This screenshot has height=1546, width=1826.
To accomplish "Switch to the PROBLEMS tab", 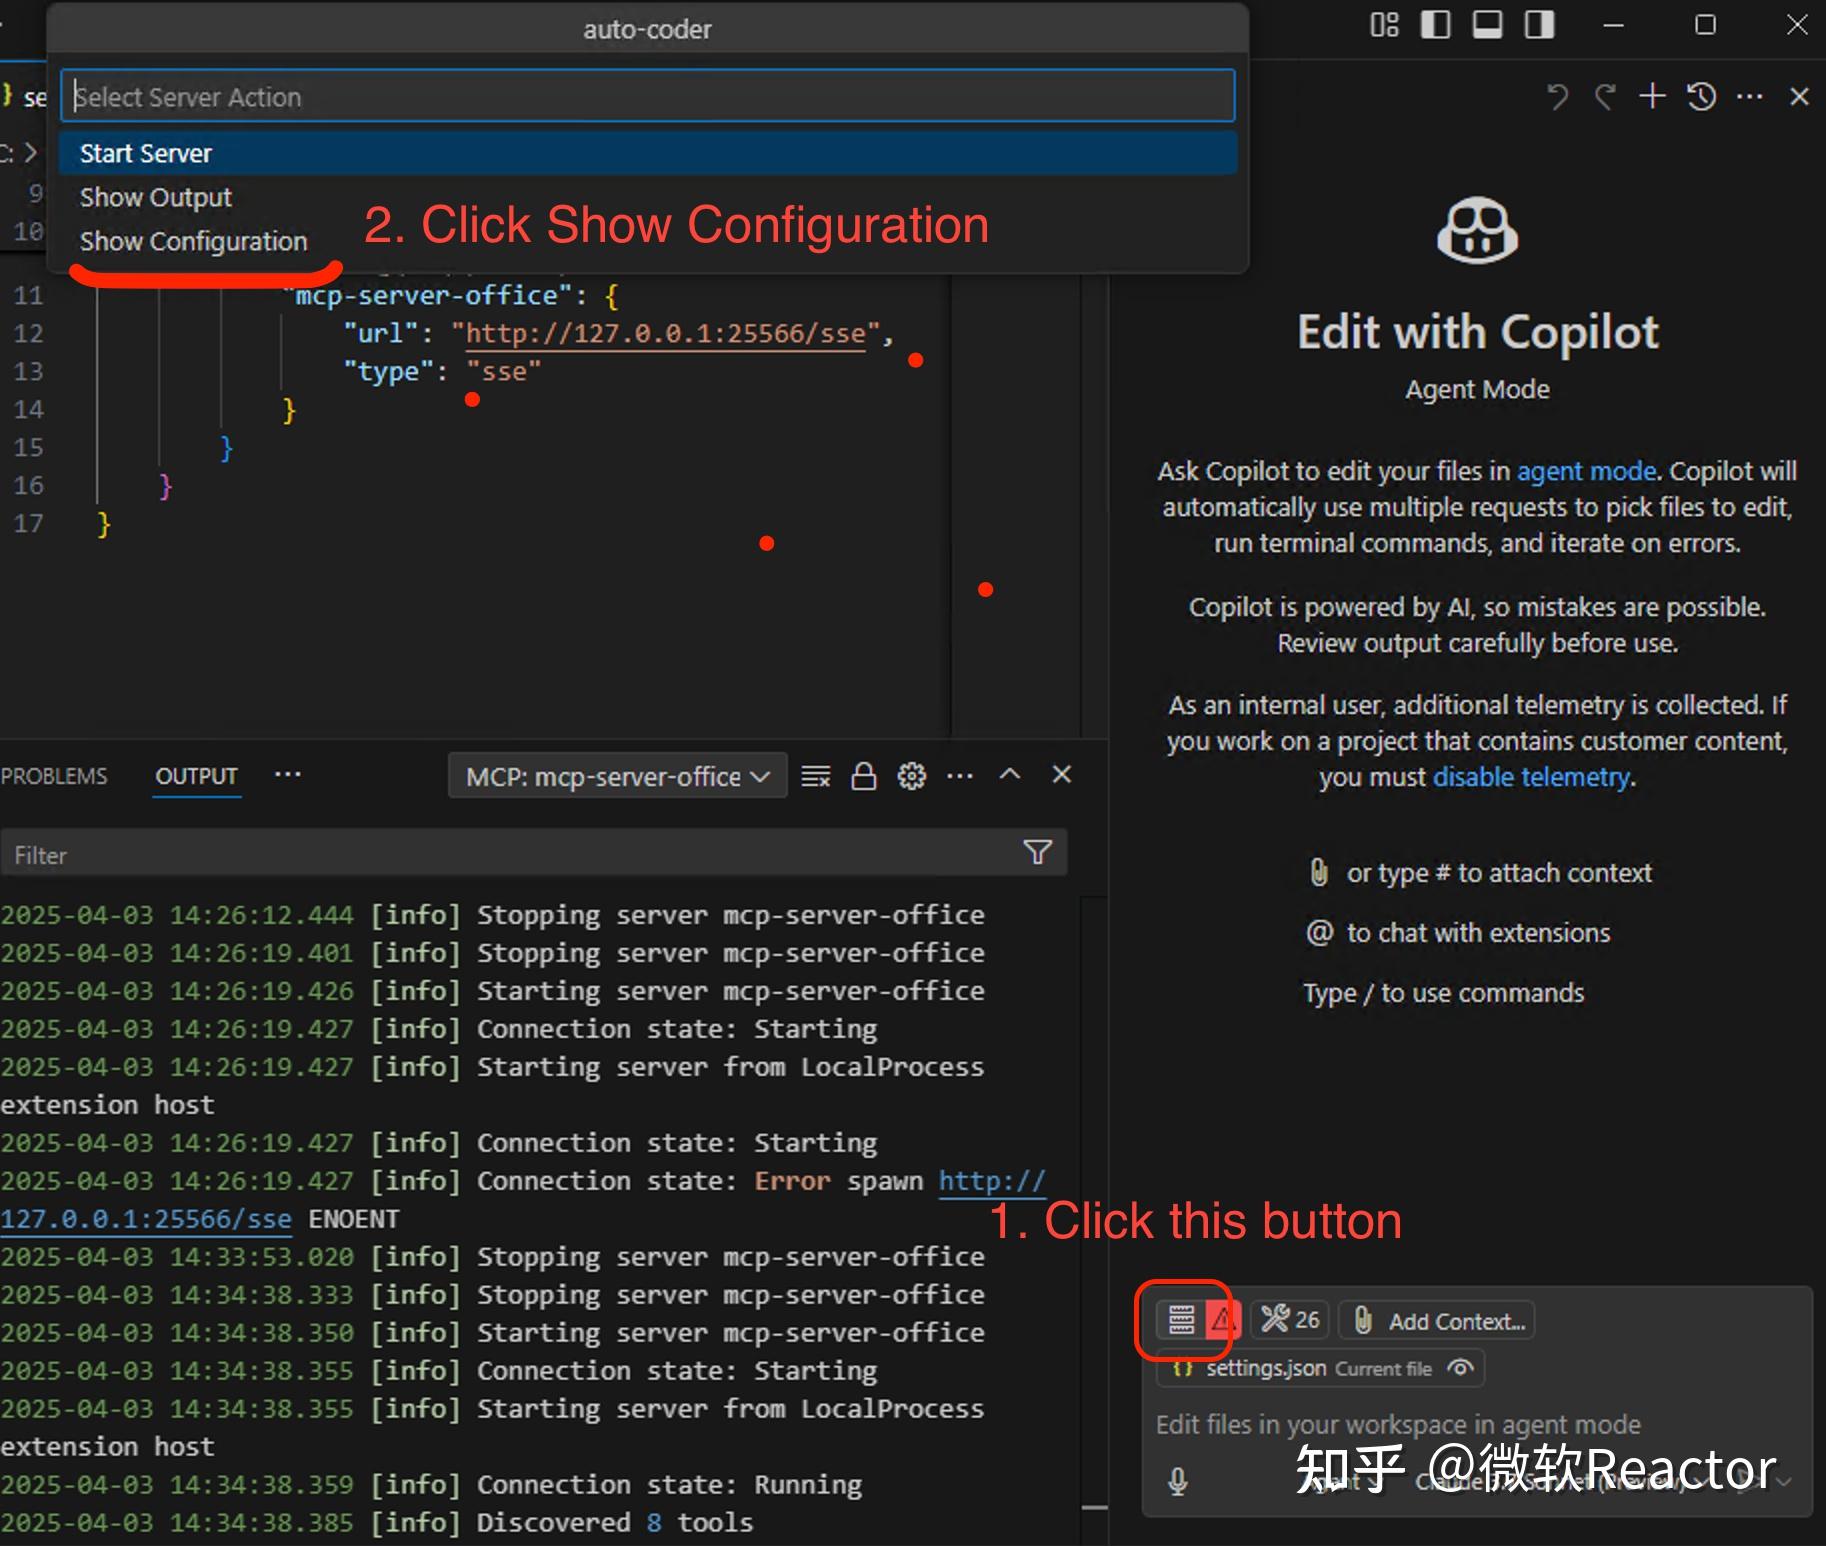I will point(54,775).
